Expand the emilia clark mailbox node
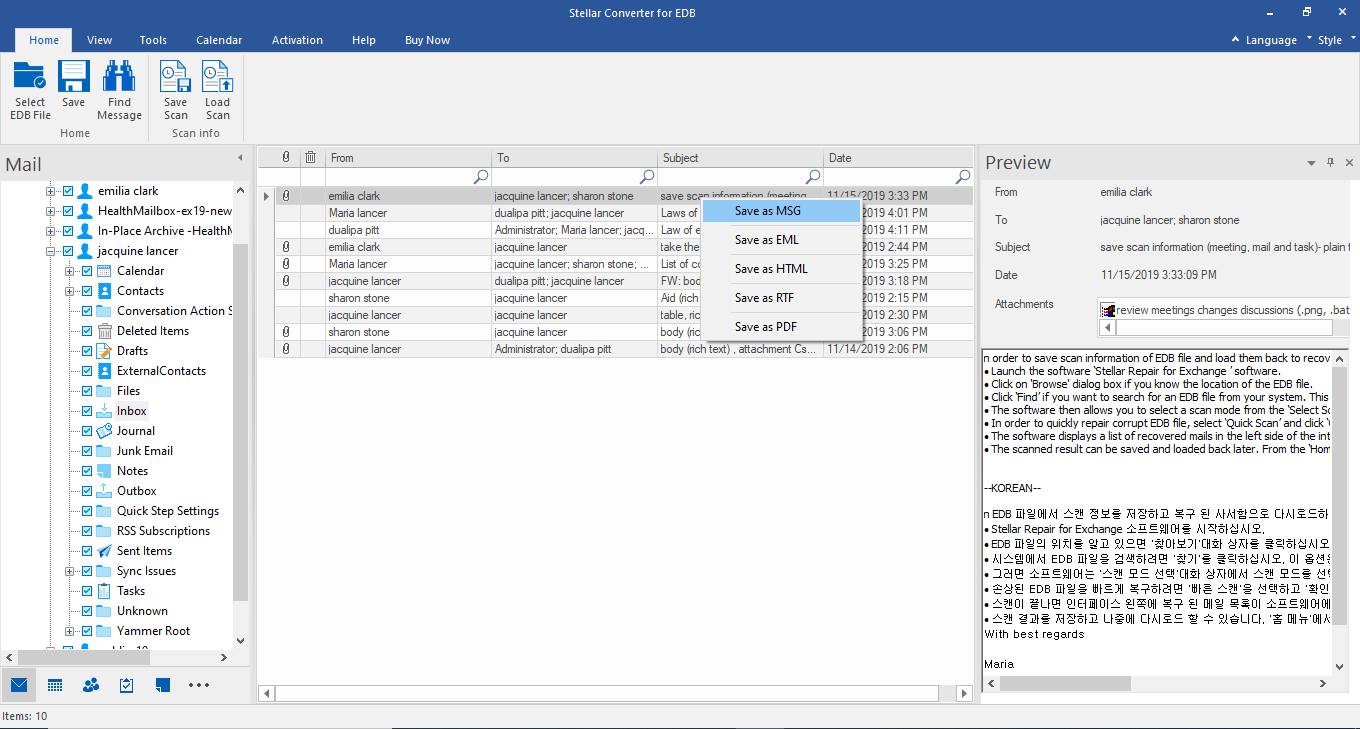This screenshot has height=729, width=1360. pos(50,191)
